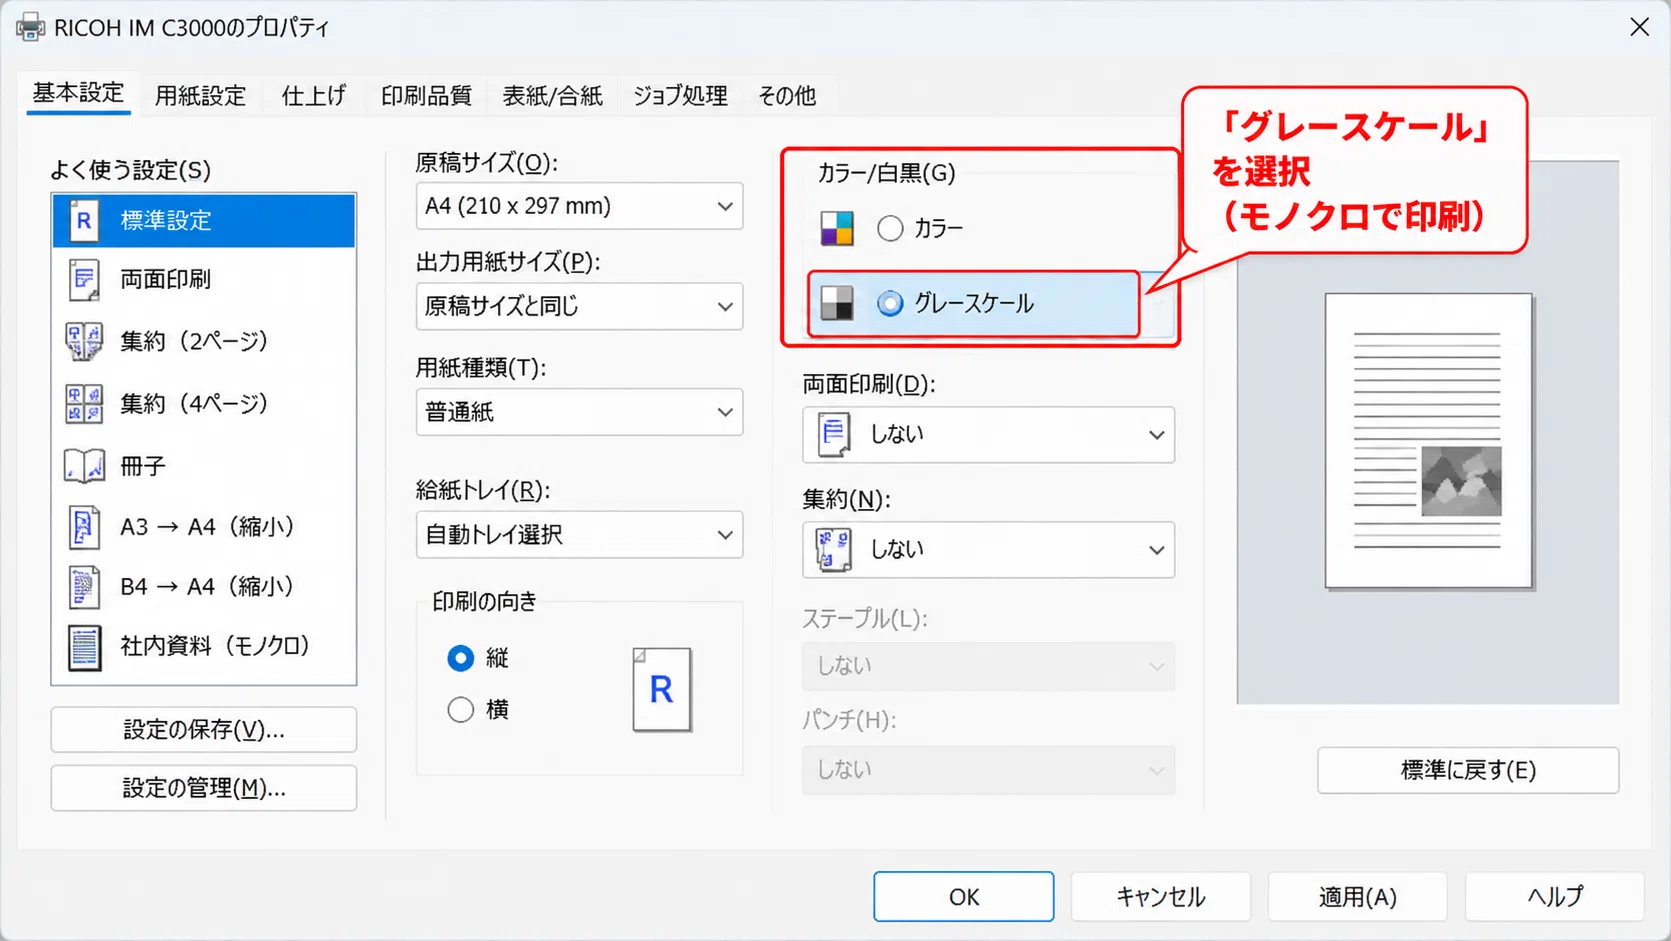Click 標準に戻す(E) button
This screenshot has width=1671, height=941.
(x=1468, y=770)
